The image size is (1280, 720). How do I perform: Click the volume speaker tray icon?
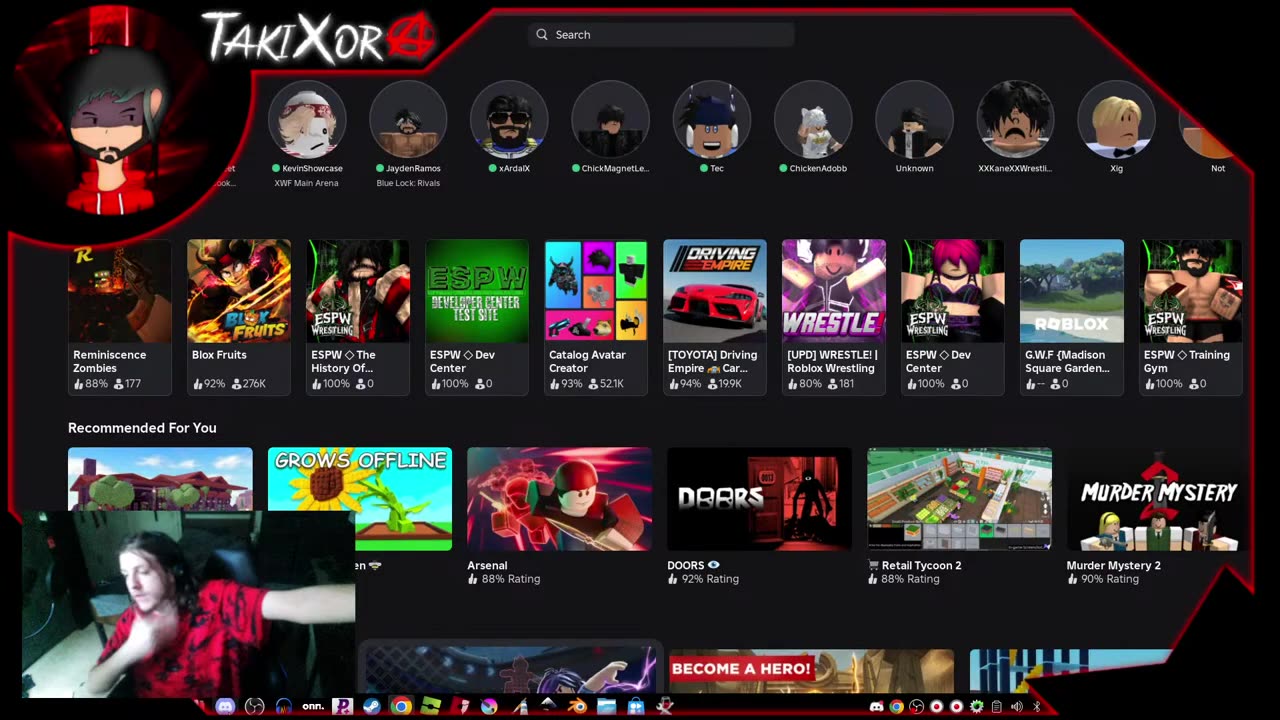click(1017, 707)
